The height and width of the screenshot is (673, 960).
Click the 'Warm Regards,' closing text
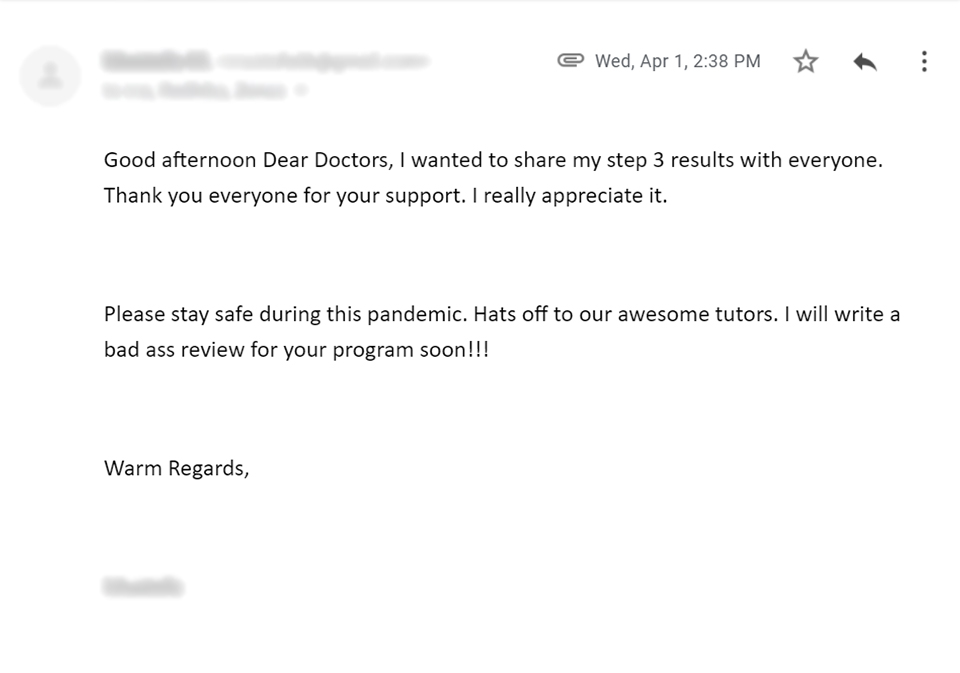176,468
